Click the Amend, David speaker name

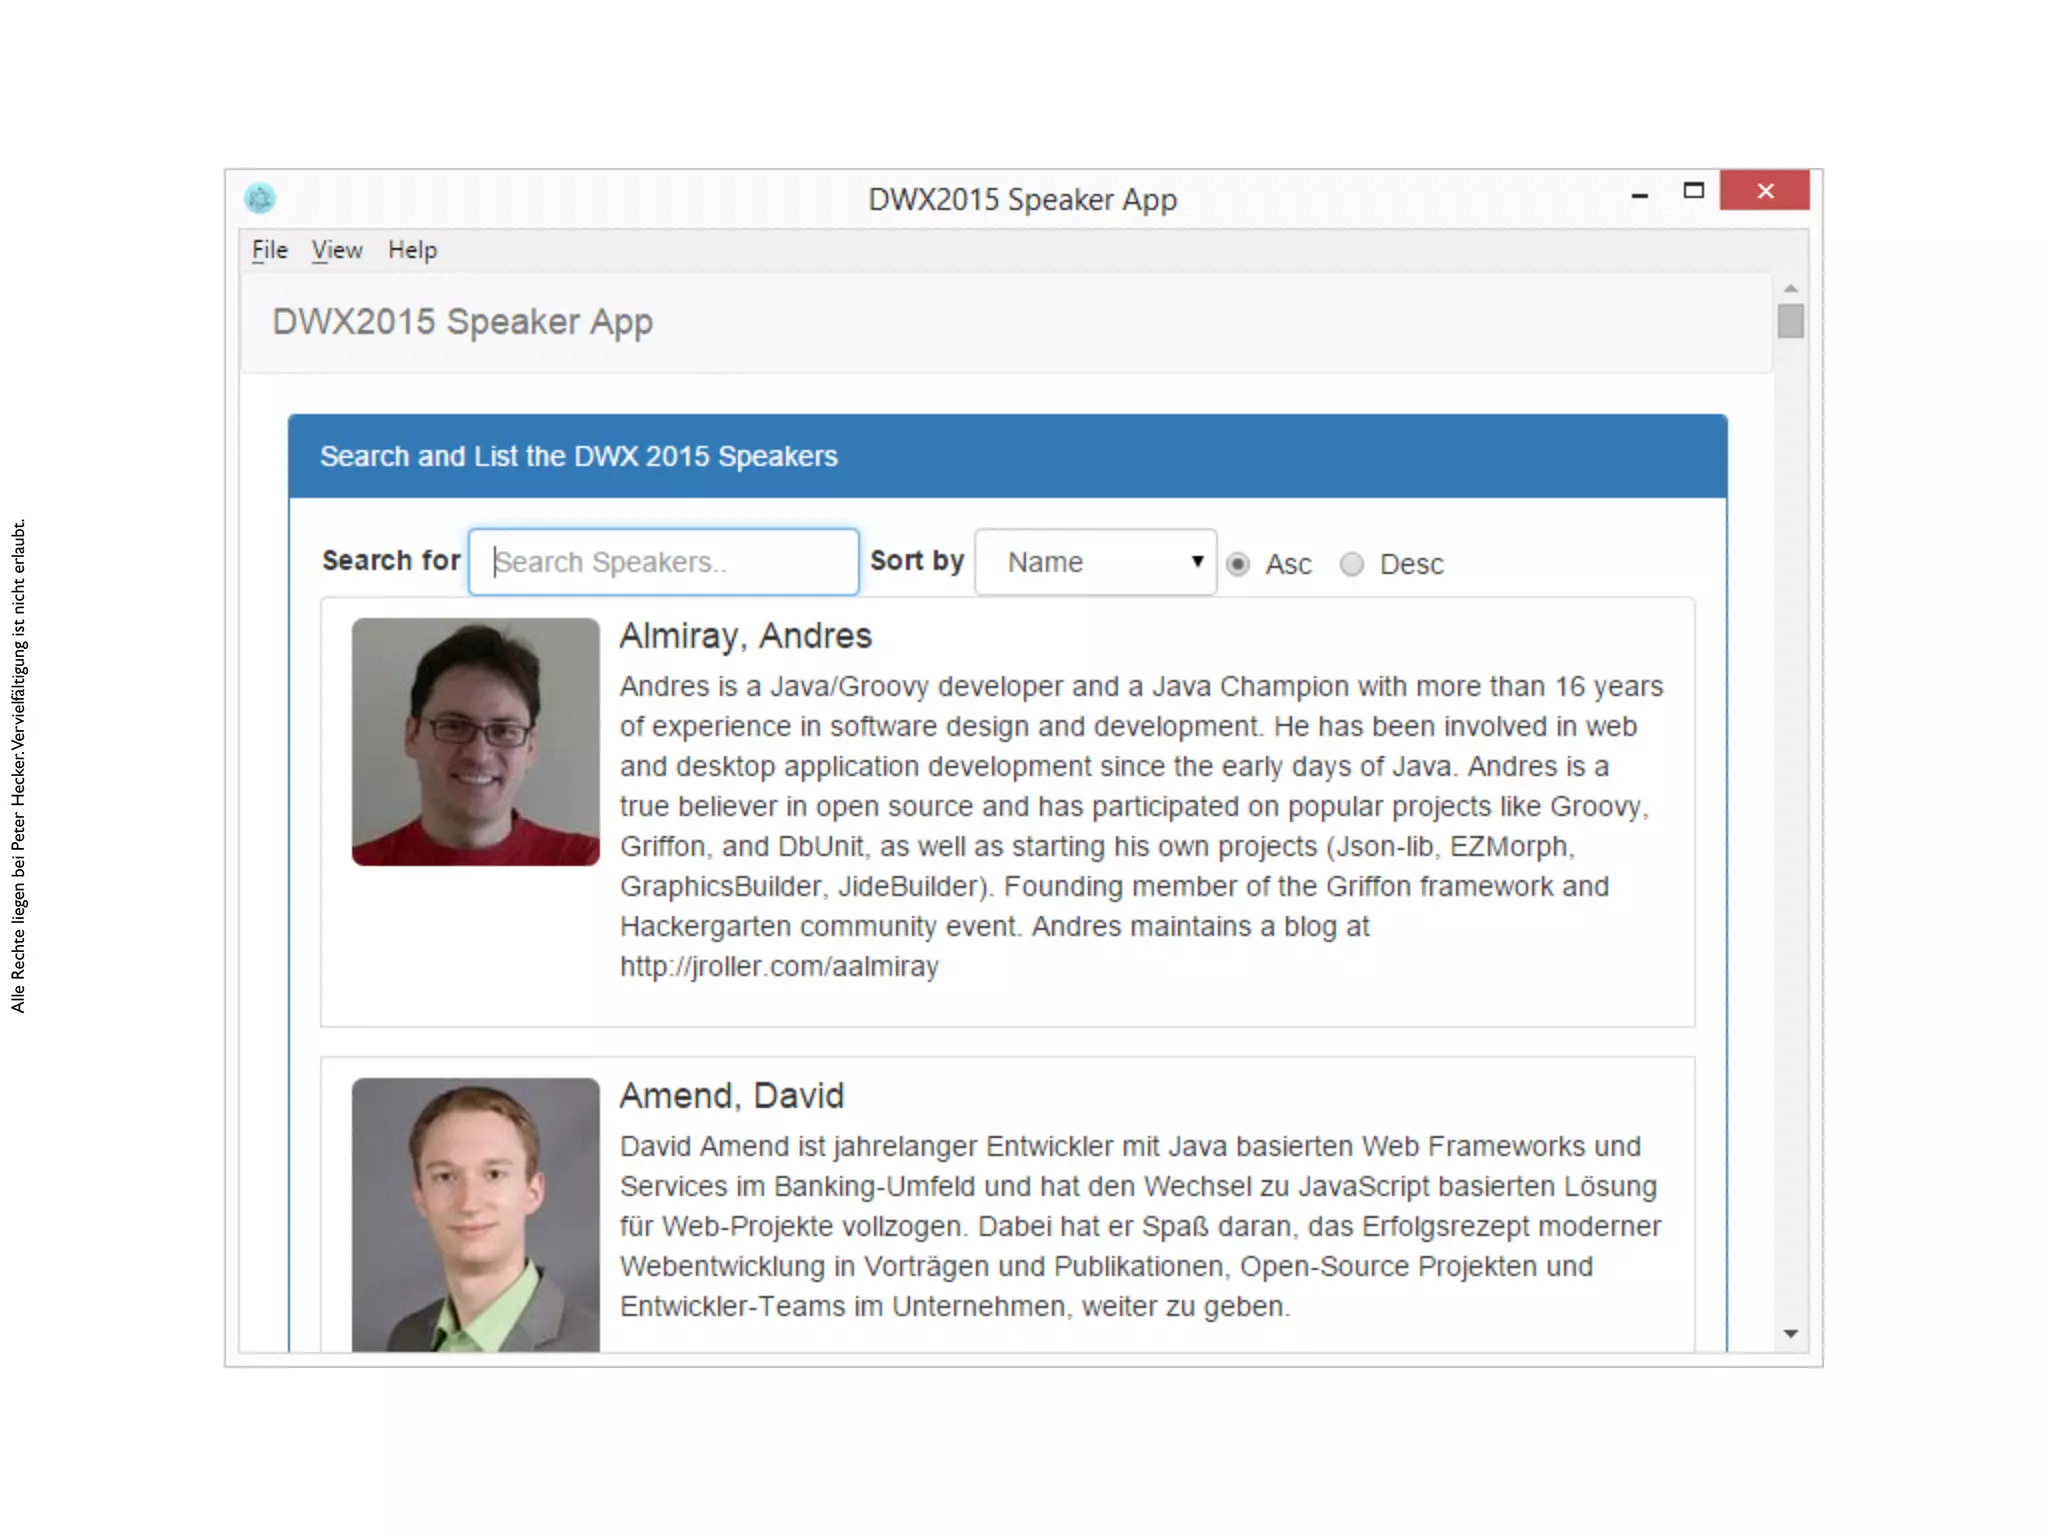[731, 1096]
